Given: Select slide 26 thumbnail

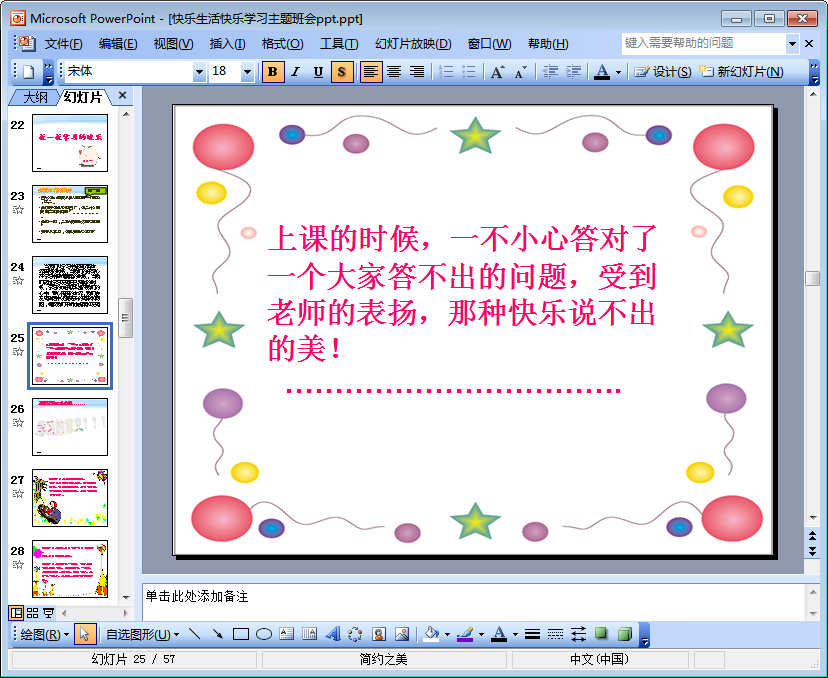Looking at the screenshot, I should click(x=70, y=427).
